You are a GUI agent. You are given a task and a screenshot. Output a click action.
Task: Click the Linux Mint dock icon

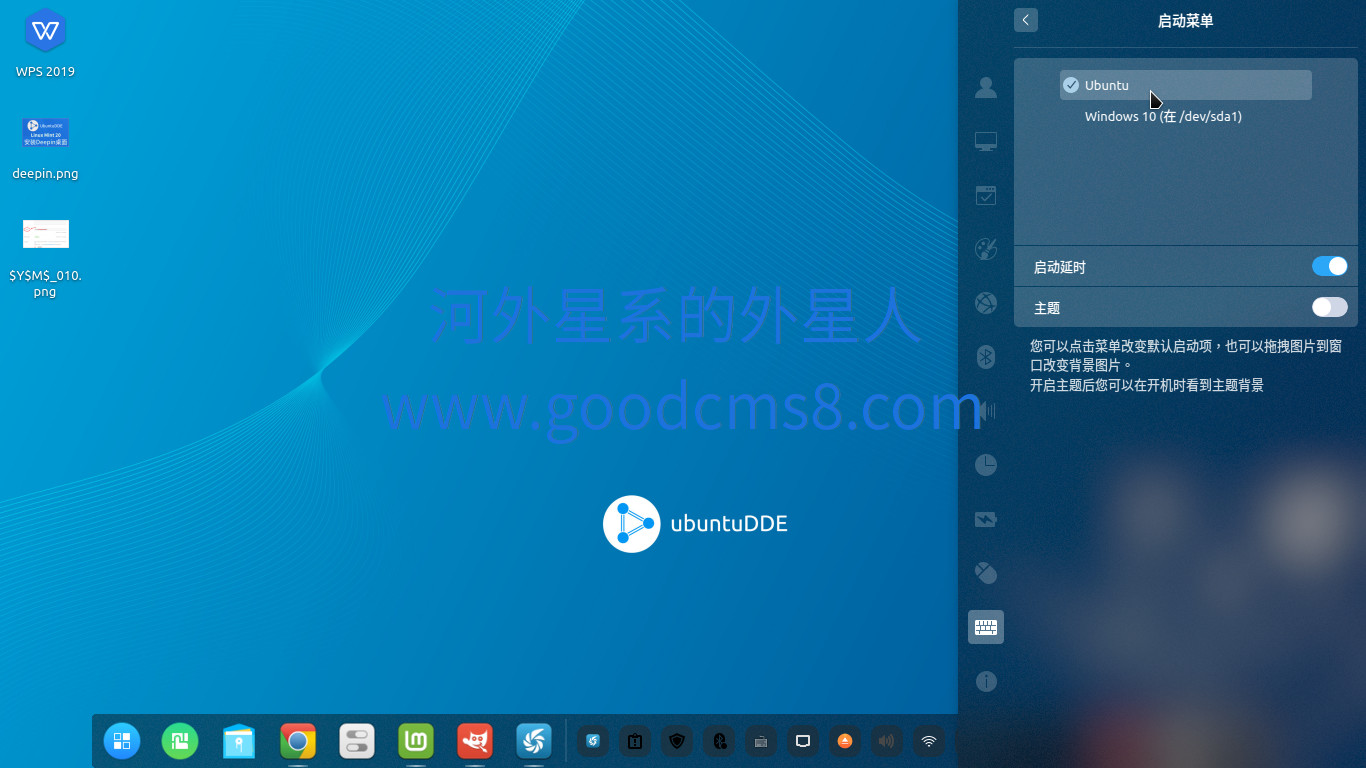pos(416,741)
